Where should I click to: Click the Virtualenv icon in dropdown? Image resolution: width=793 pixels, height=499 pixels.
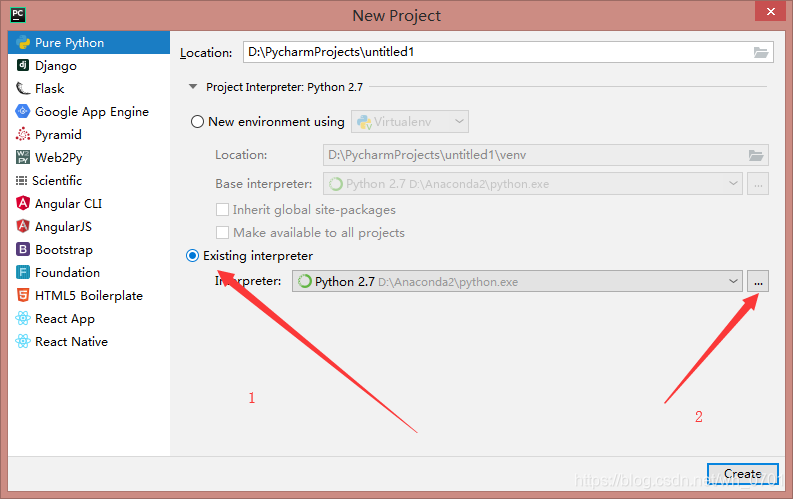364,122
